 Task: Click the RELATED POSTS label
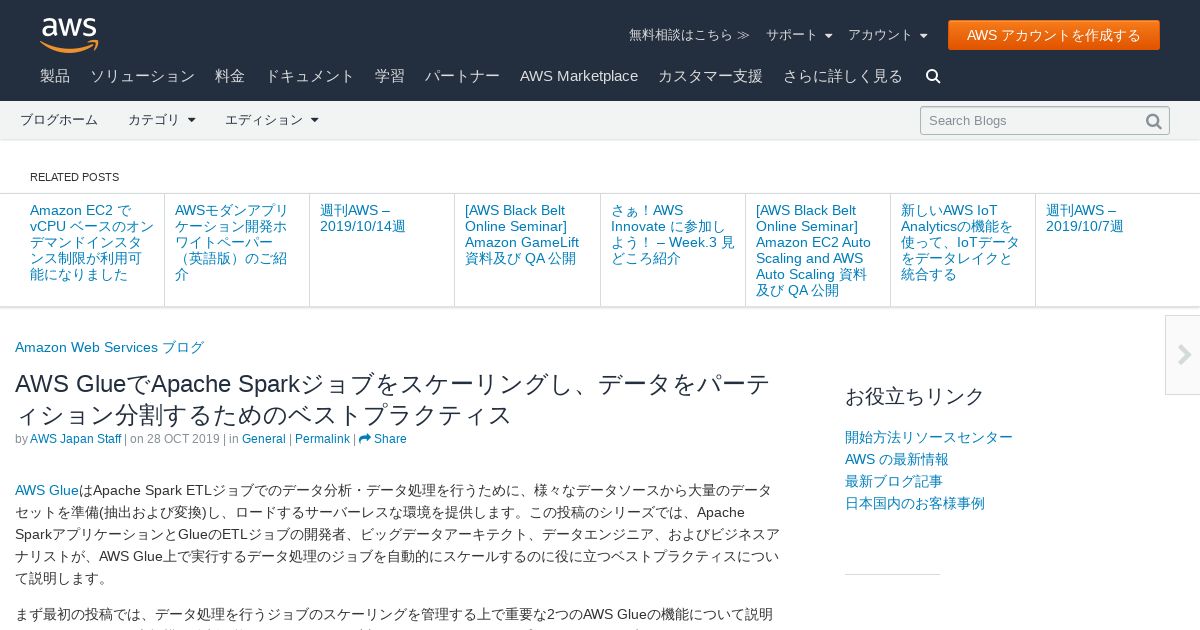pyautogui.click(x=75, y=177)
